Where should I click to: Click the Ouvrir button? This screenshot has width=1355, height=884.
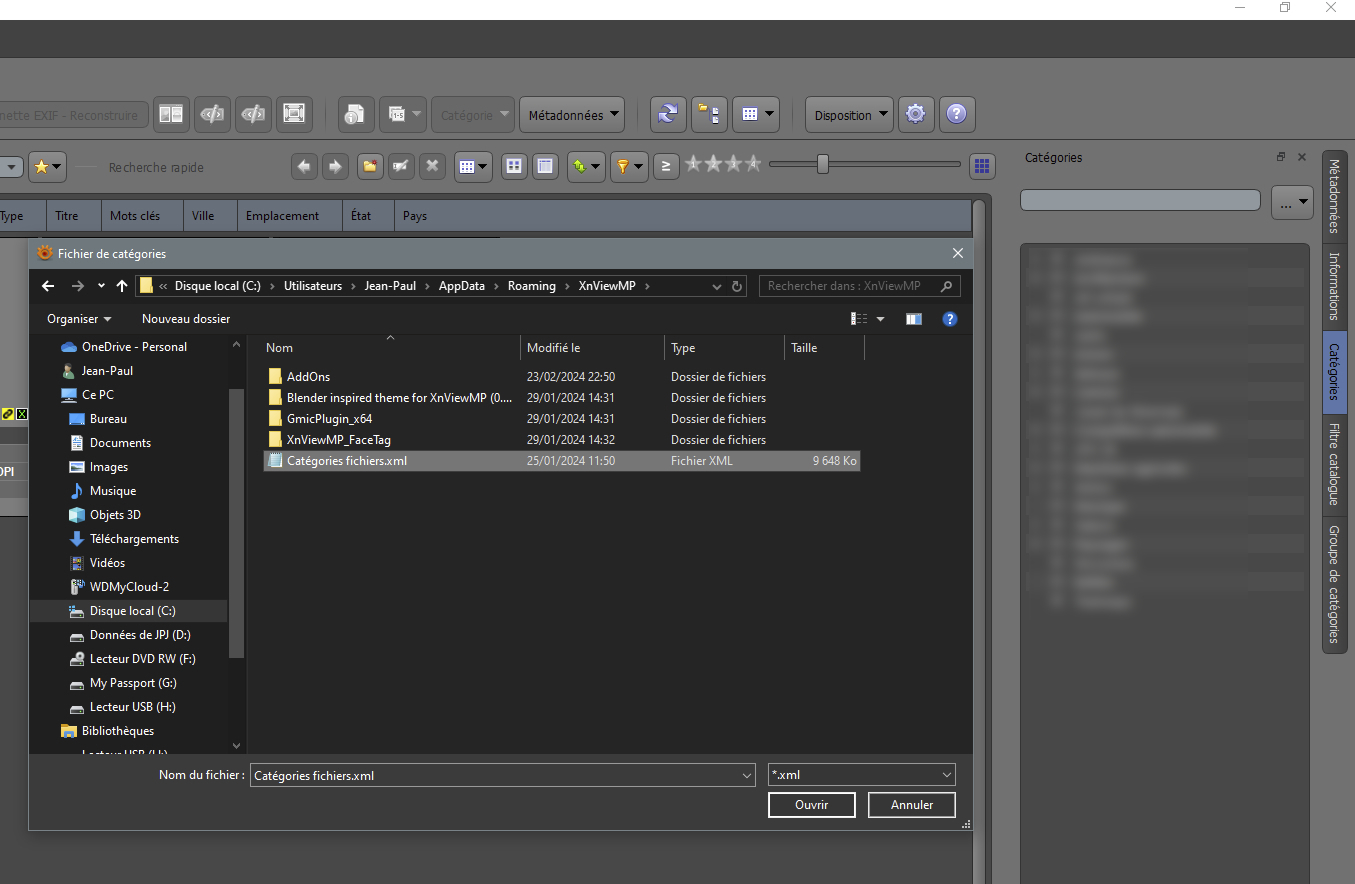click(811, 805)
